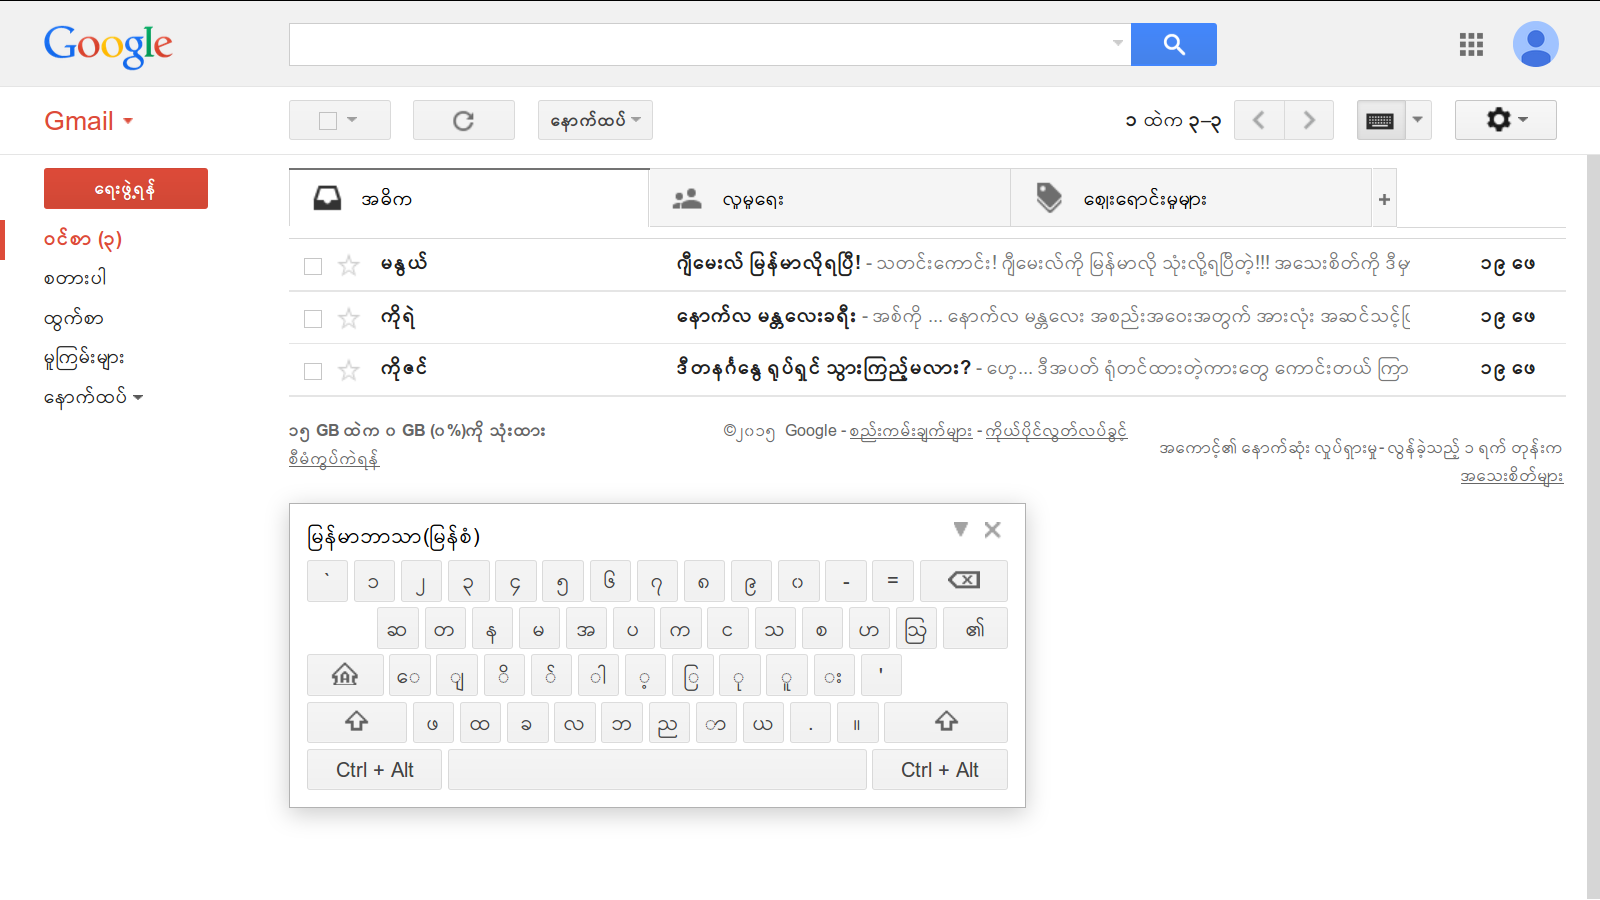
Task: Click the Google logo
Action: coord(108,45)
